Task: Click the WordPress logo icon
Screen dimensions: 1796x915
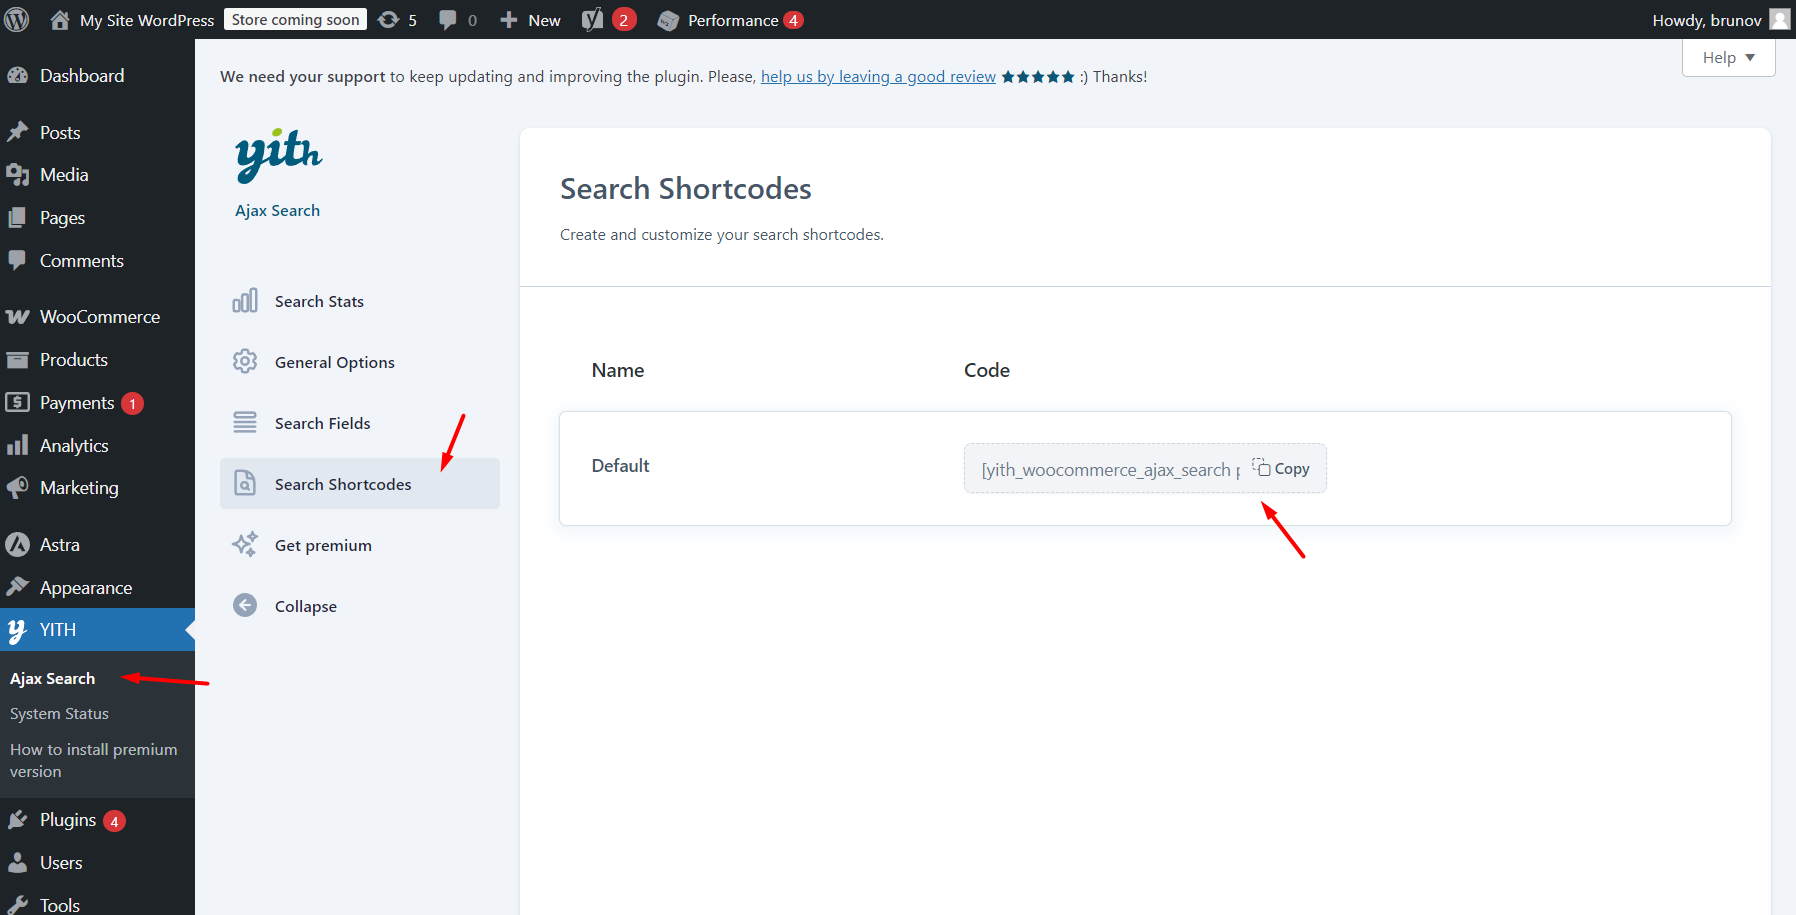Action: [17, 19]
